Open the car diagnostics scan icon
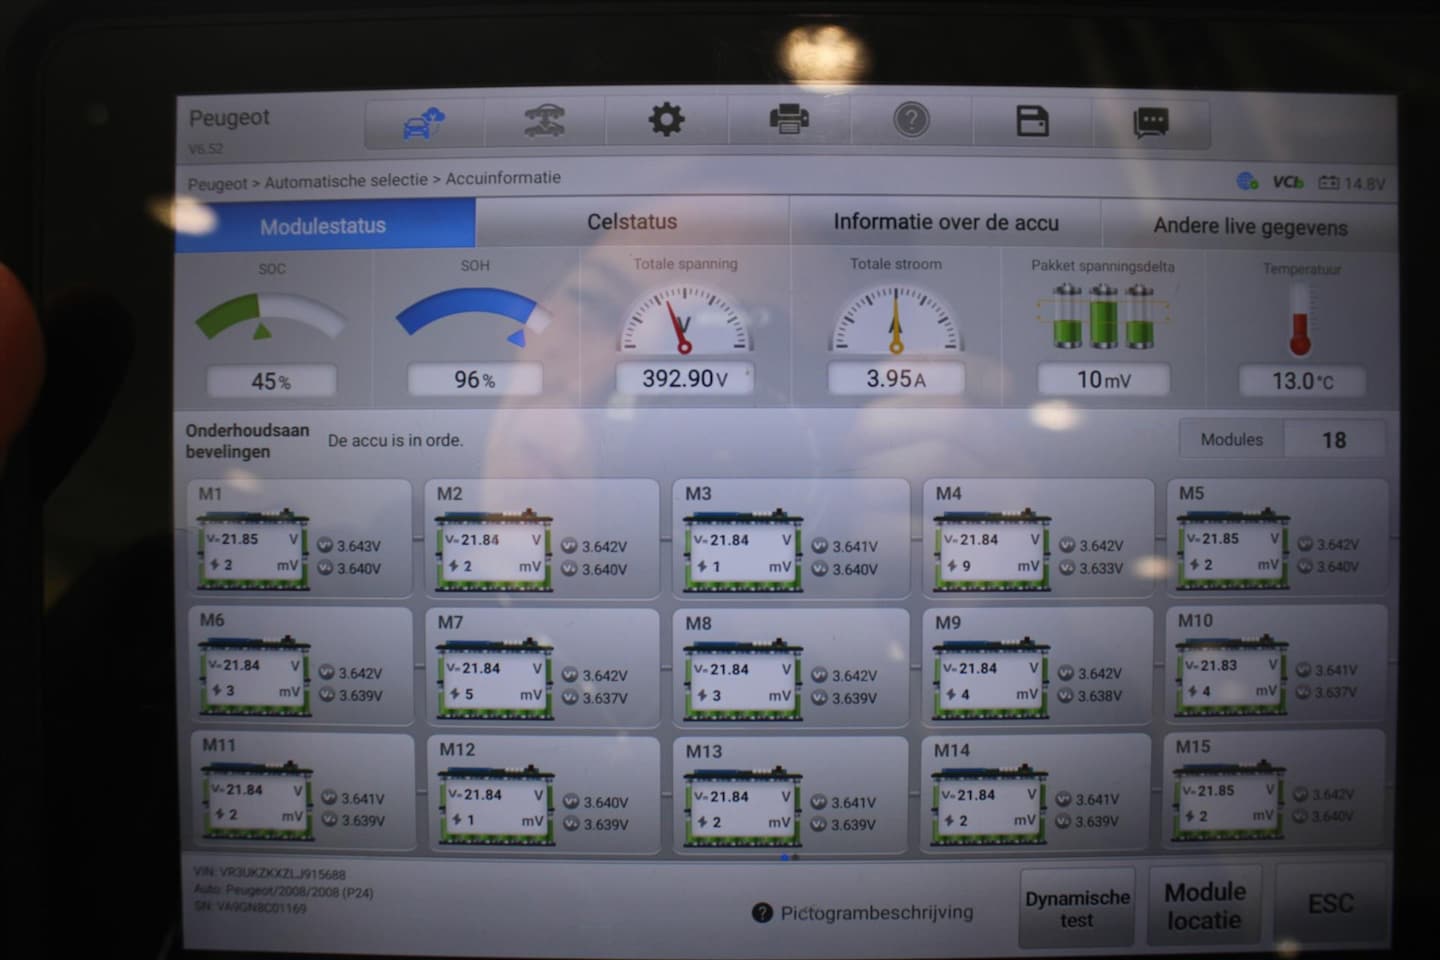This screenshot has width=1440, height=960. click(544, 122)
